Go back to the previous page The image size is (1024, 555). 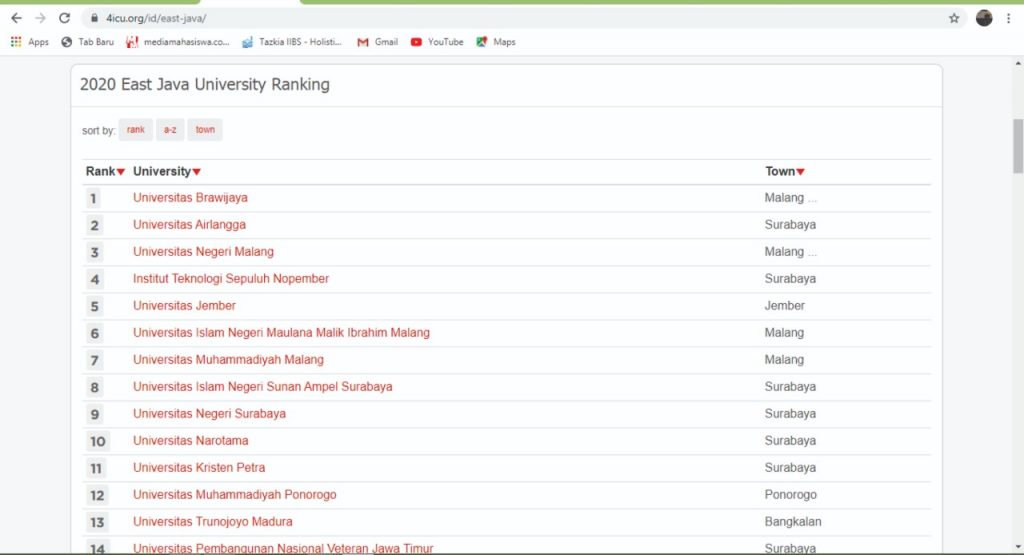[x=16, y=18]
